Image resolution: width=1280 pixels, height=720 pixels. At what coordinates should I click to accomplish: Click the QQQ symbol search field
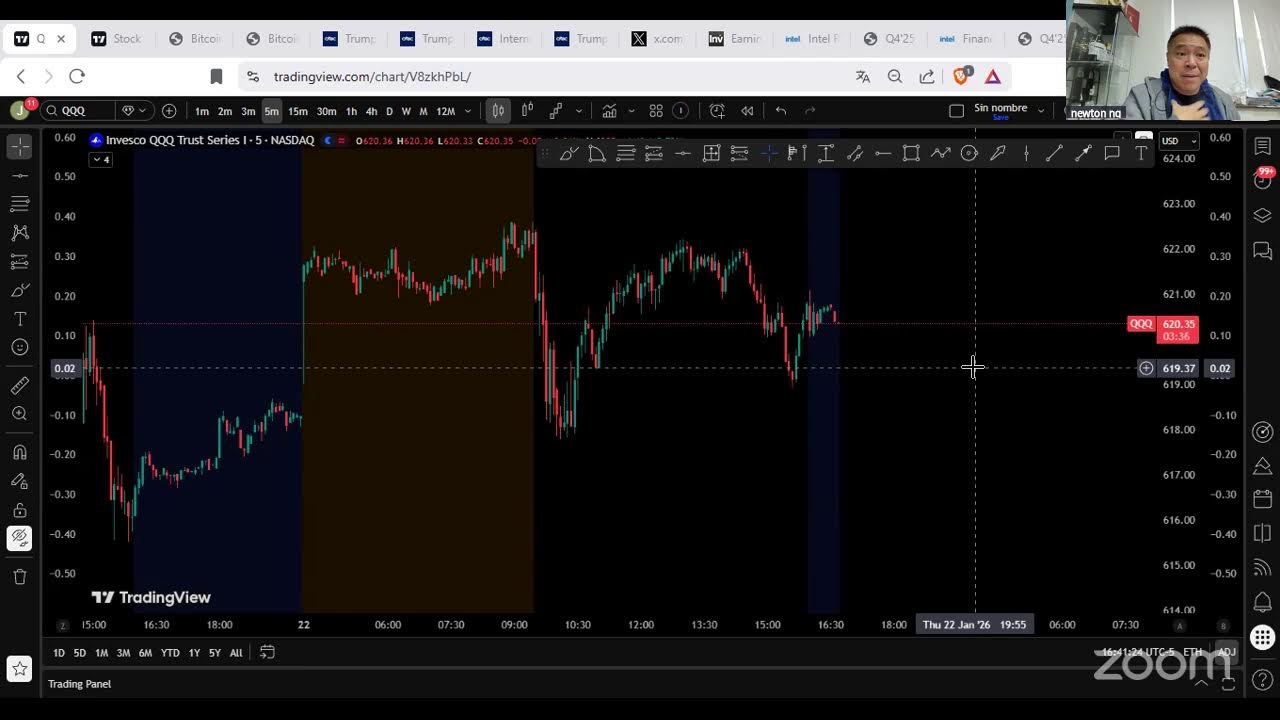[x=78, y=111]
